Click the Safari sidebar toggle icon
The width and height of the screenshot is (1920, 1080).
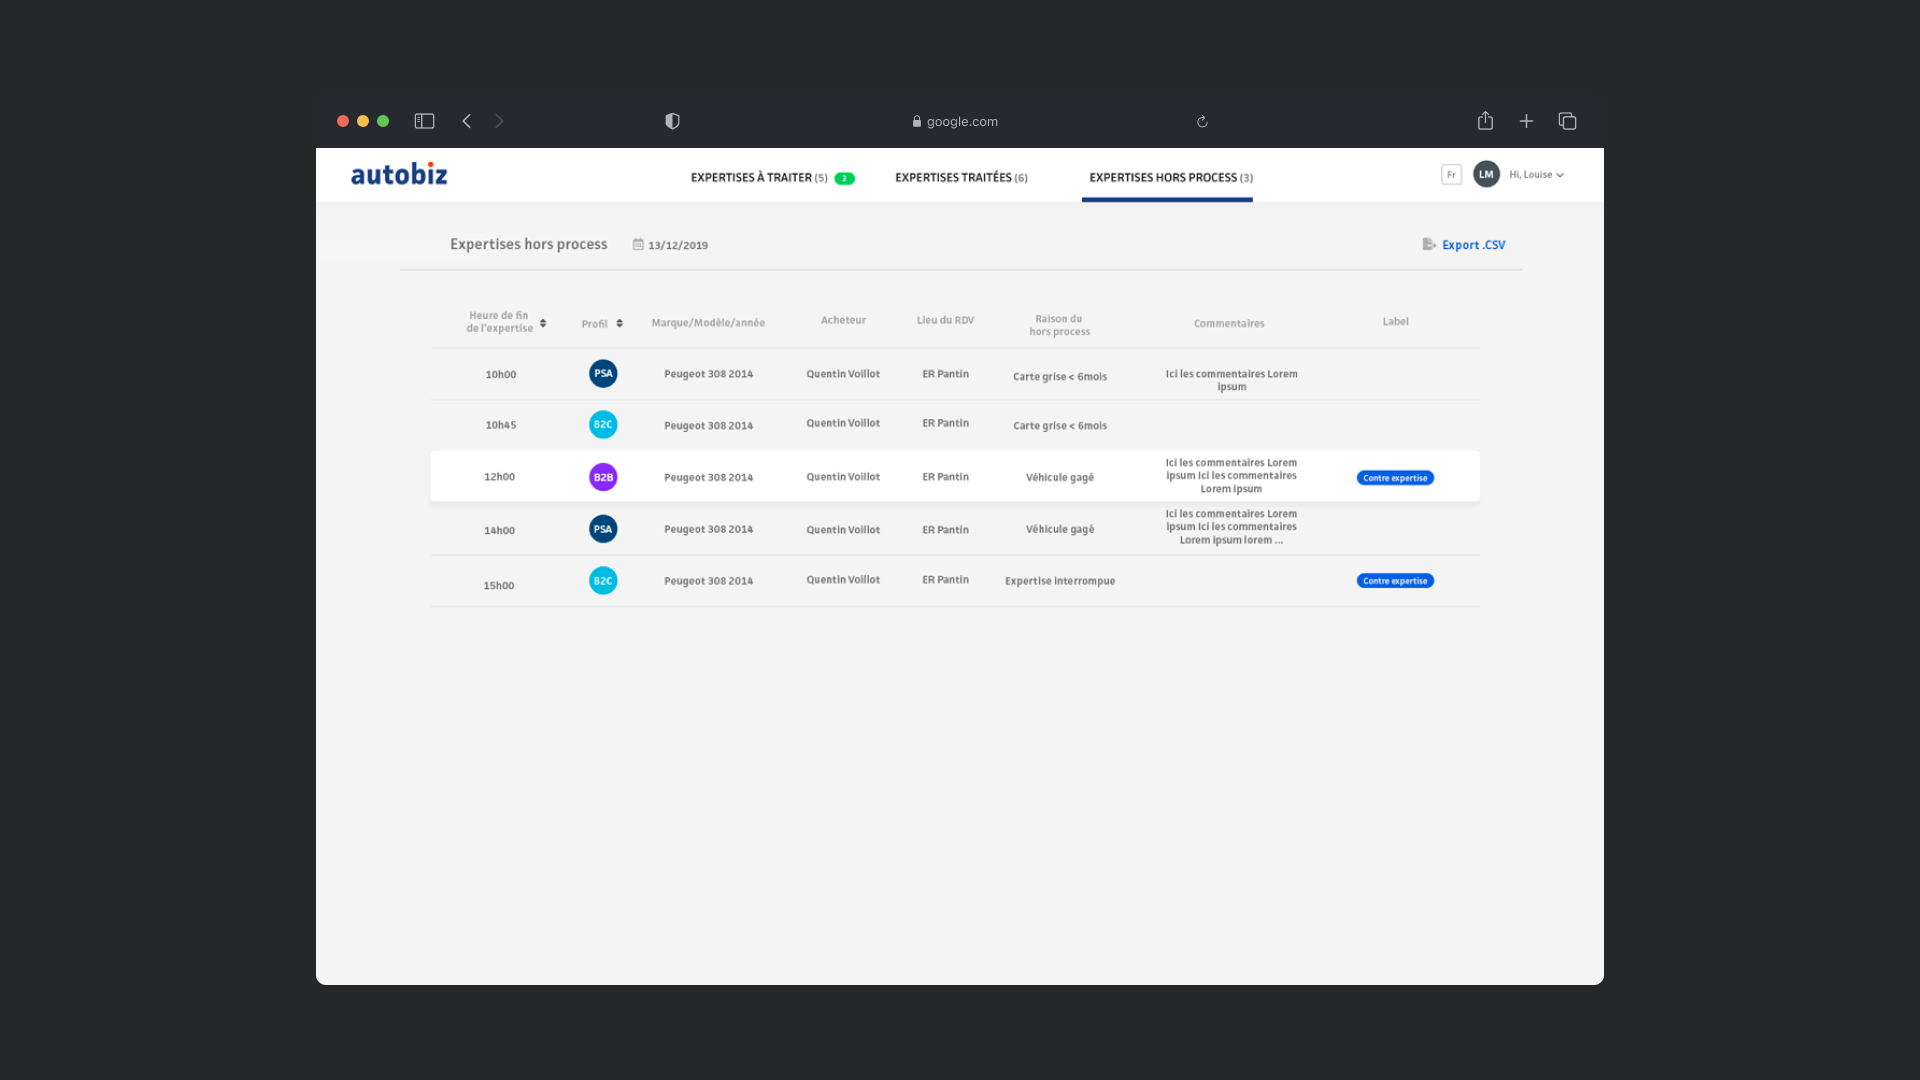click(424, 121)
